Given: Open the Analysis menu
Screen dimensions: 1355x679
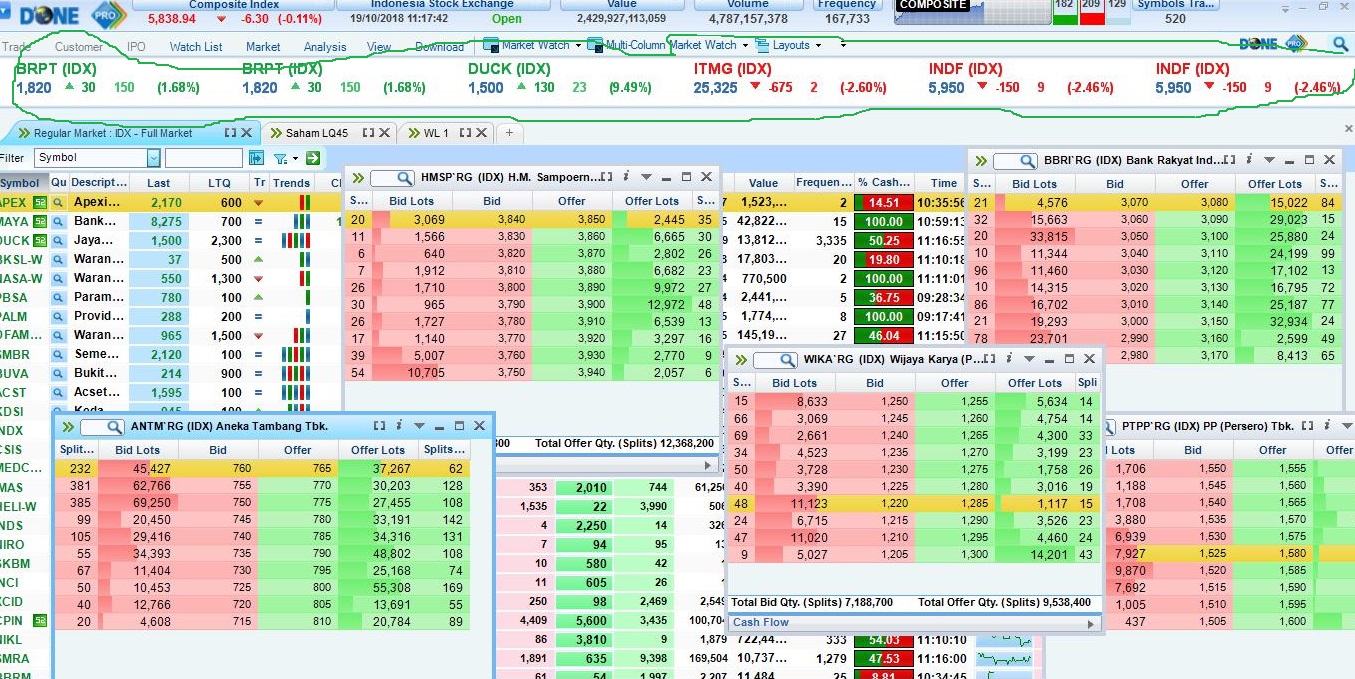Looking at the screenshot, I should [x=325, y=47].
